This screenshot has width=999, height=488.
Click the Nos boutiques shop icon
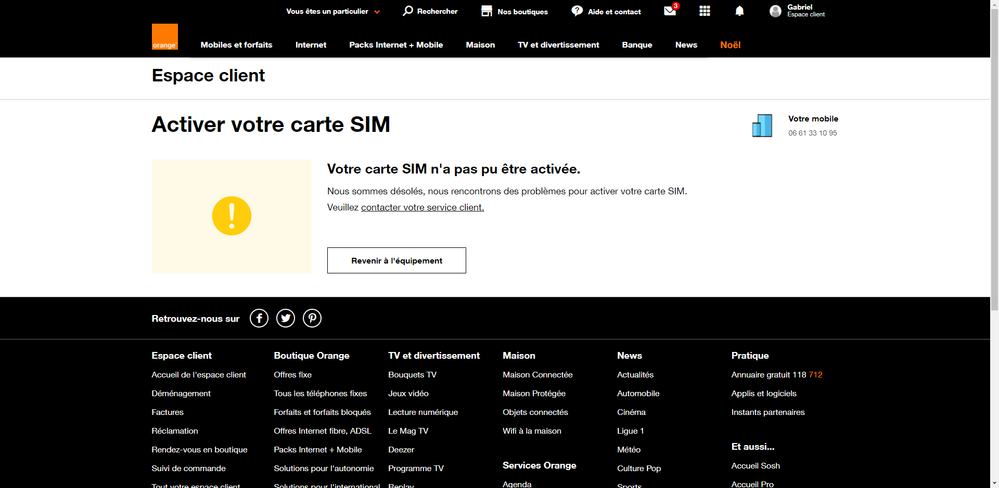point(487,11)
